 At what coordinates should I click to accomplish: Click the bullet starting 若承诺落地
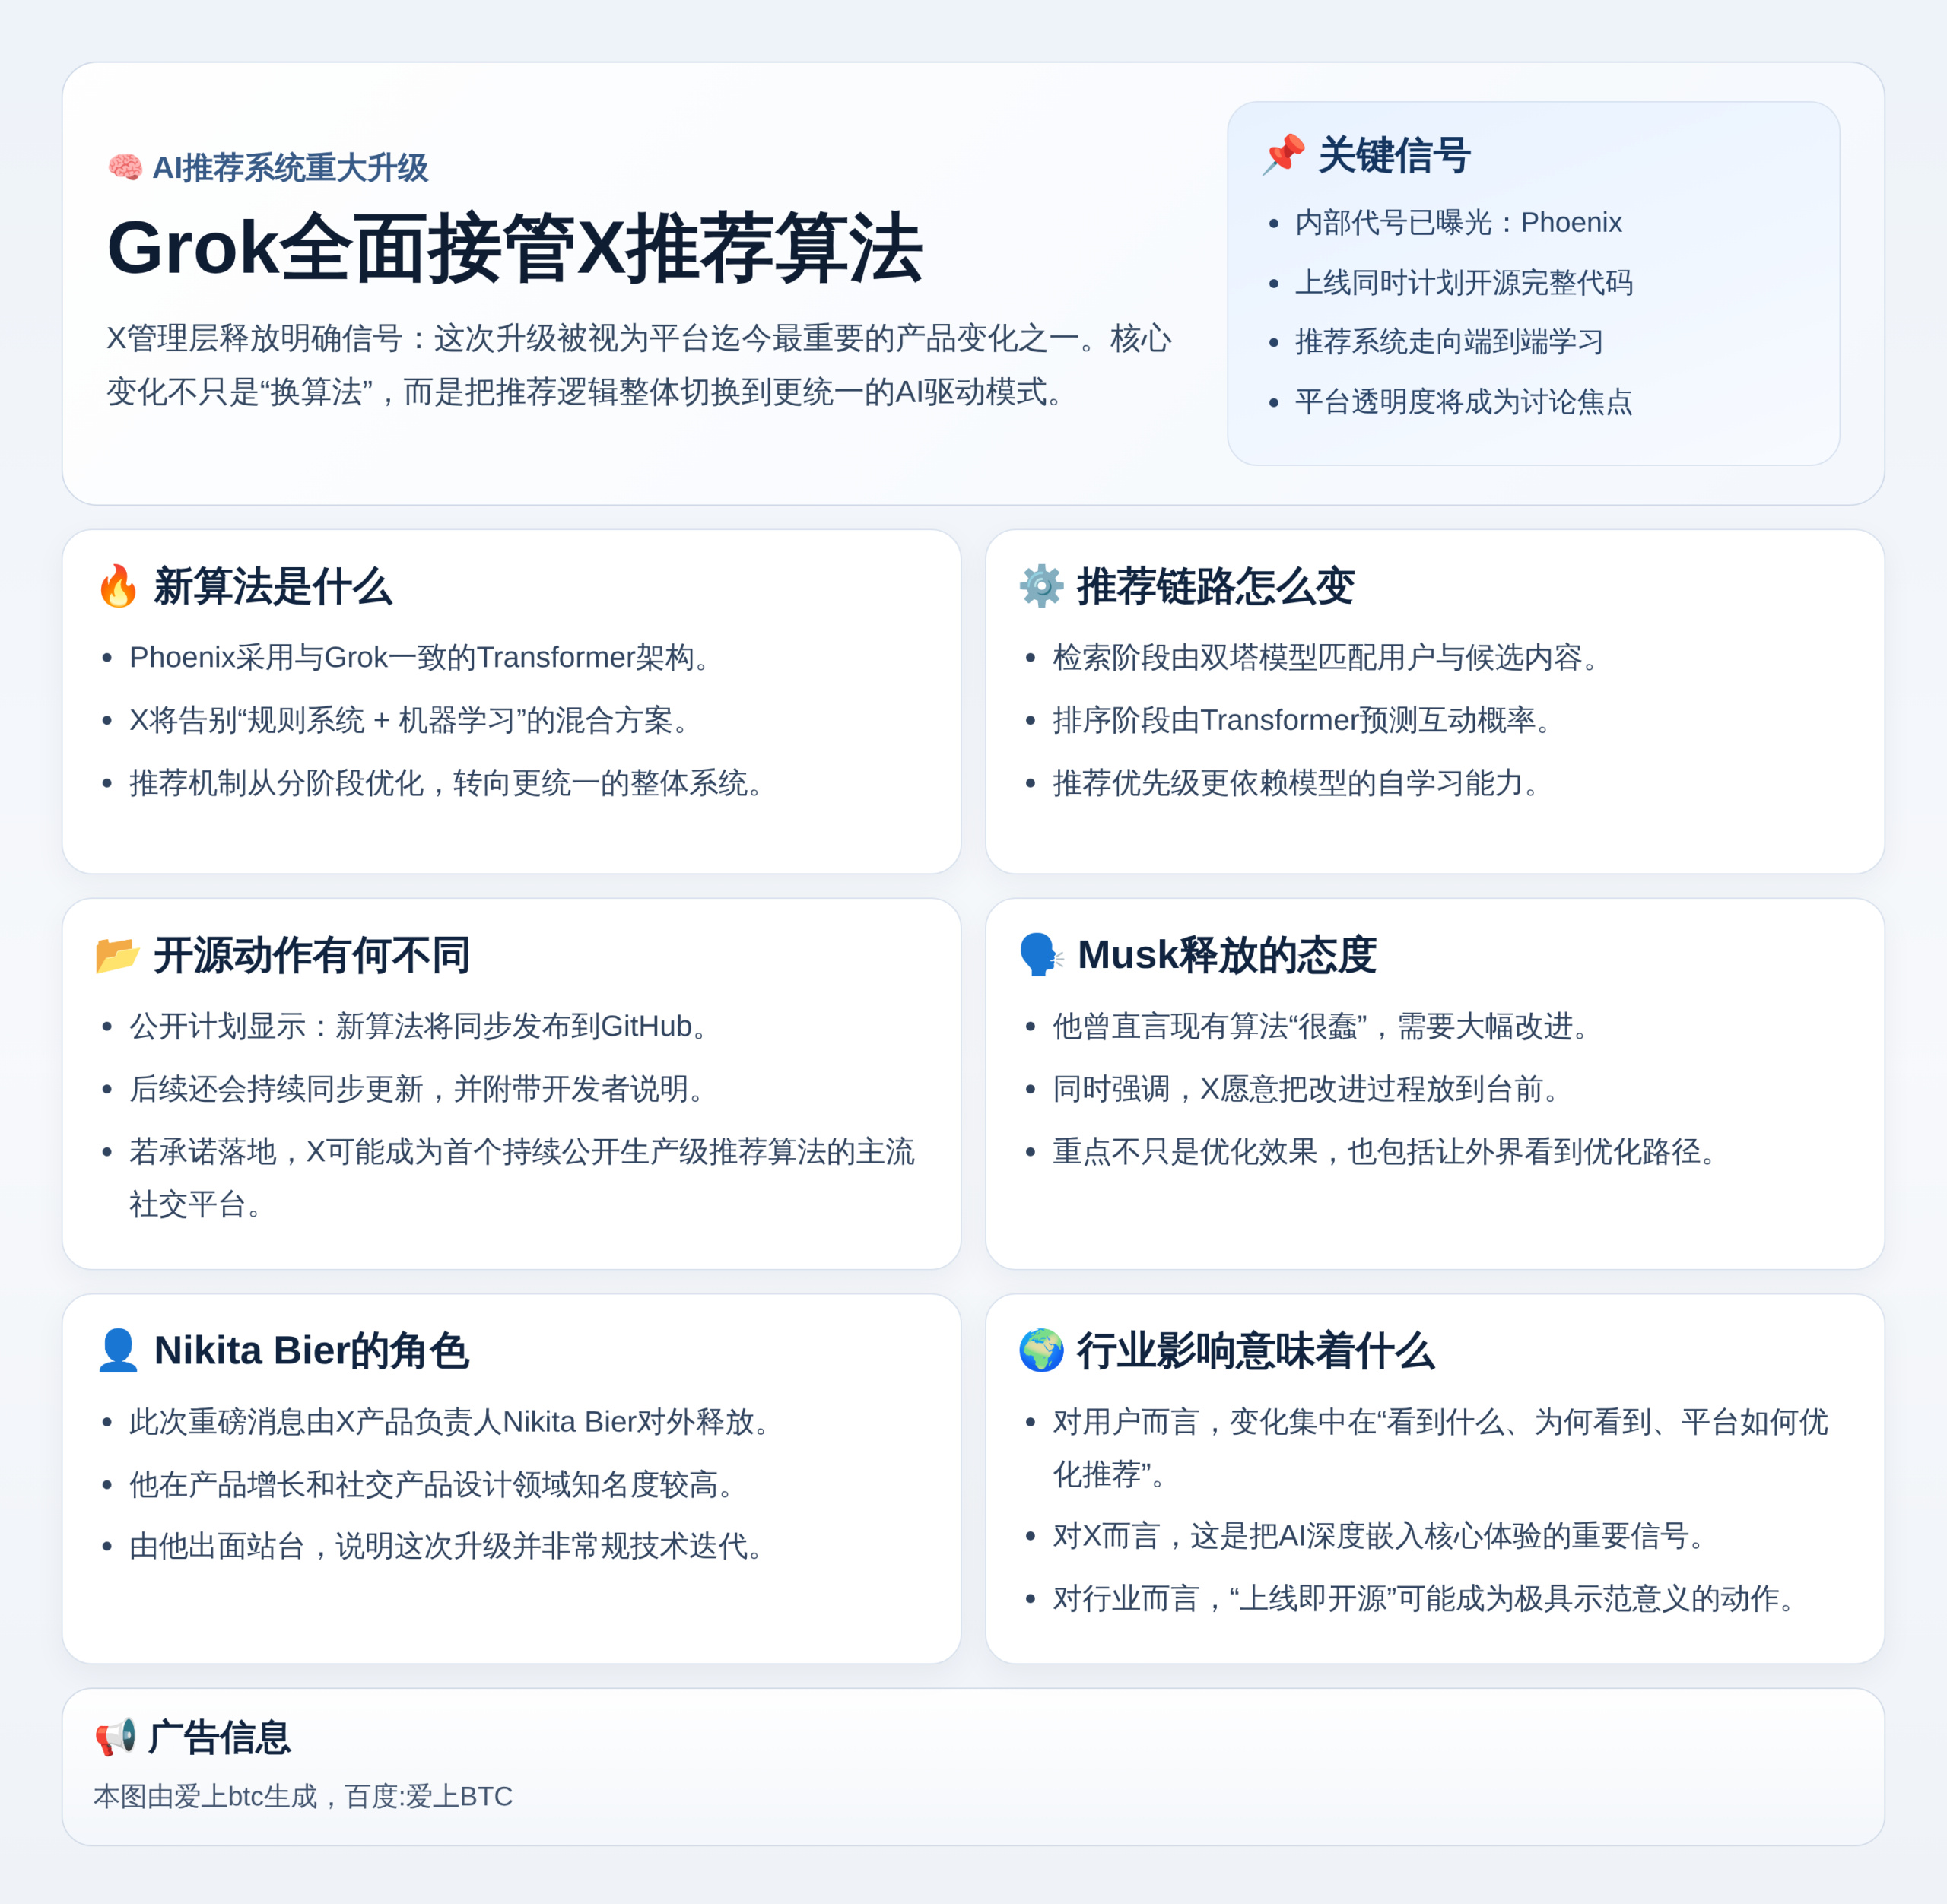point(522,1178)
